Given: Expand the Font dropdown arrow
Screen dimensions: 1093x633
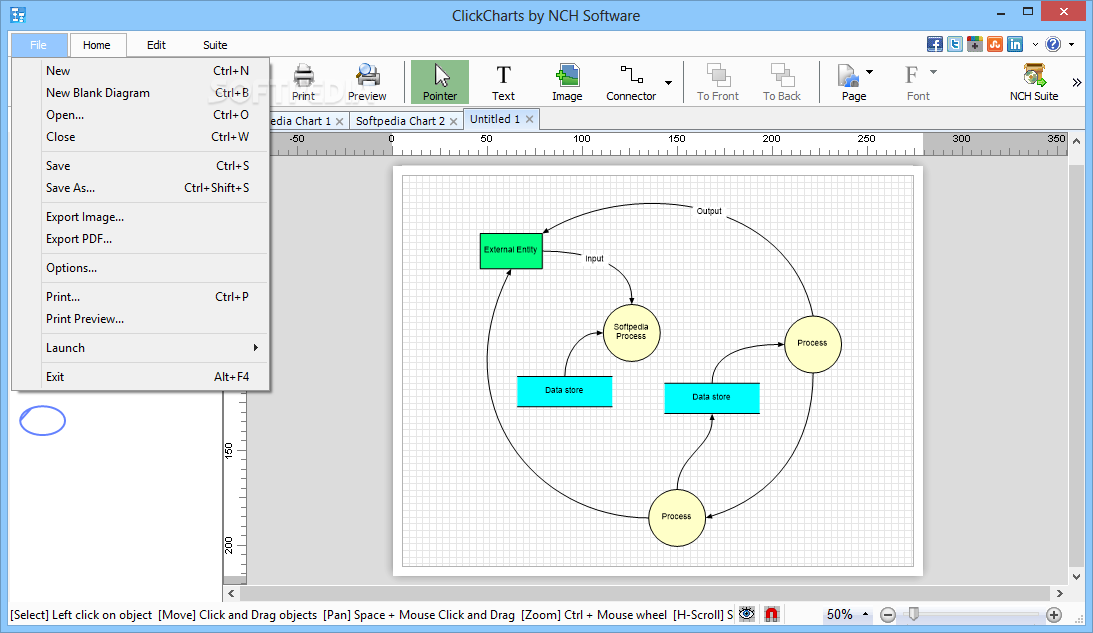Looking at the screenshot, I should point(933,72).
